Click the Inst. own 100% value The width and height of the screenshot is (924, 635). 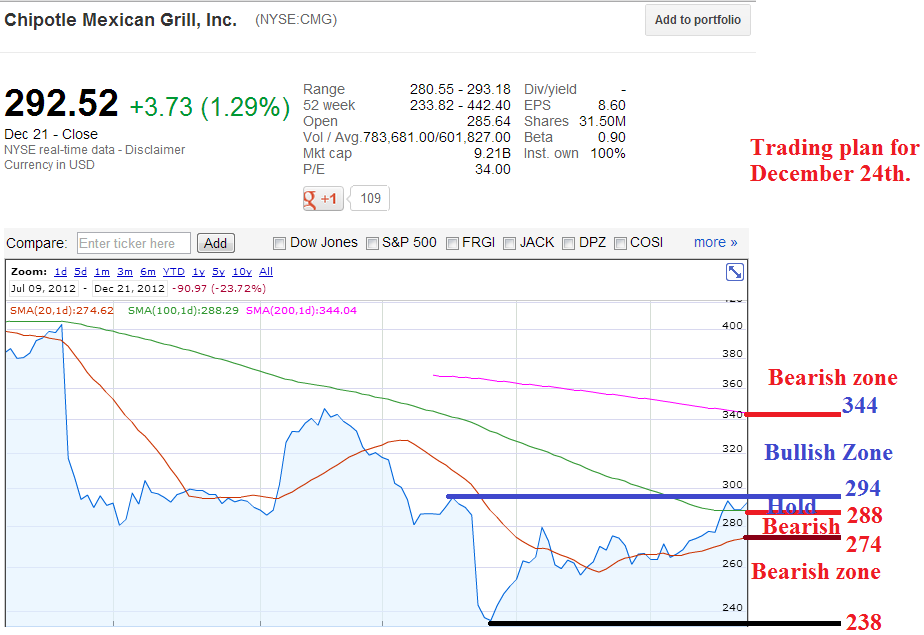point(608,153)
